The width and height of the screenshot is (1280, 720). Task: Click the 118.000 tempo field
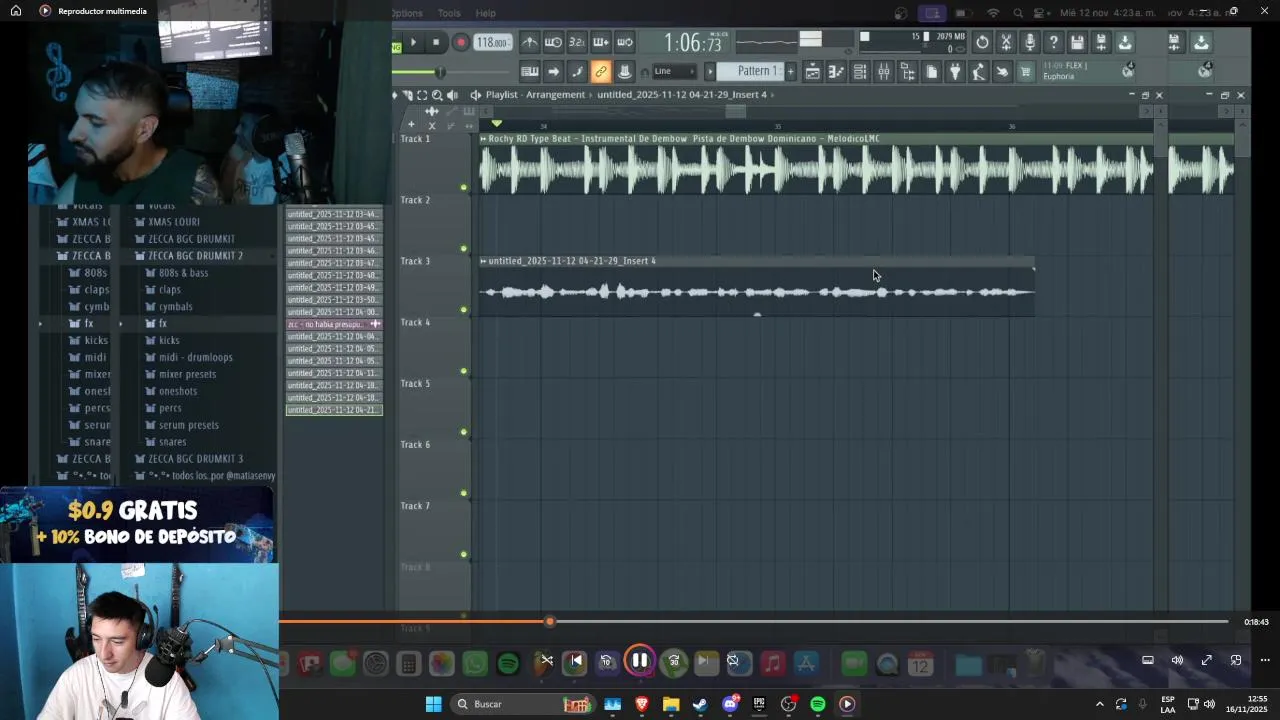click(x=492, y=42)
